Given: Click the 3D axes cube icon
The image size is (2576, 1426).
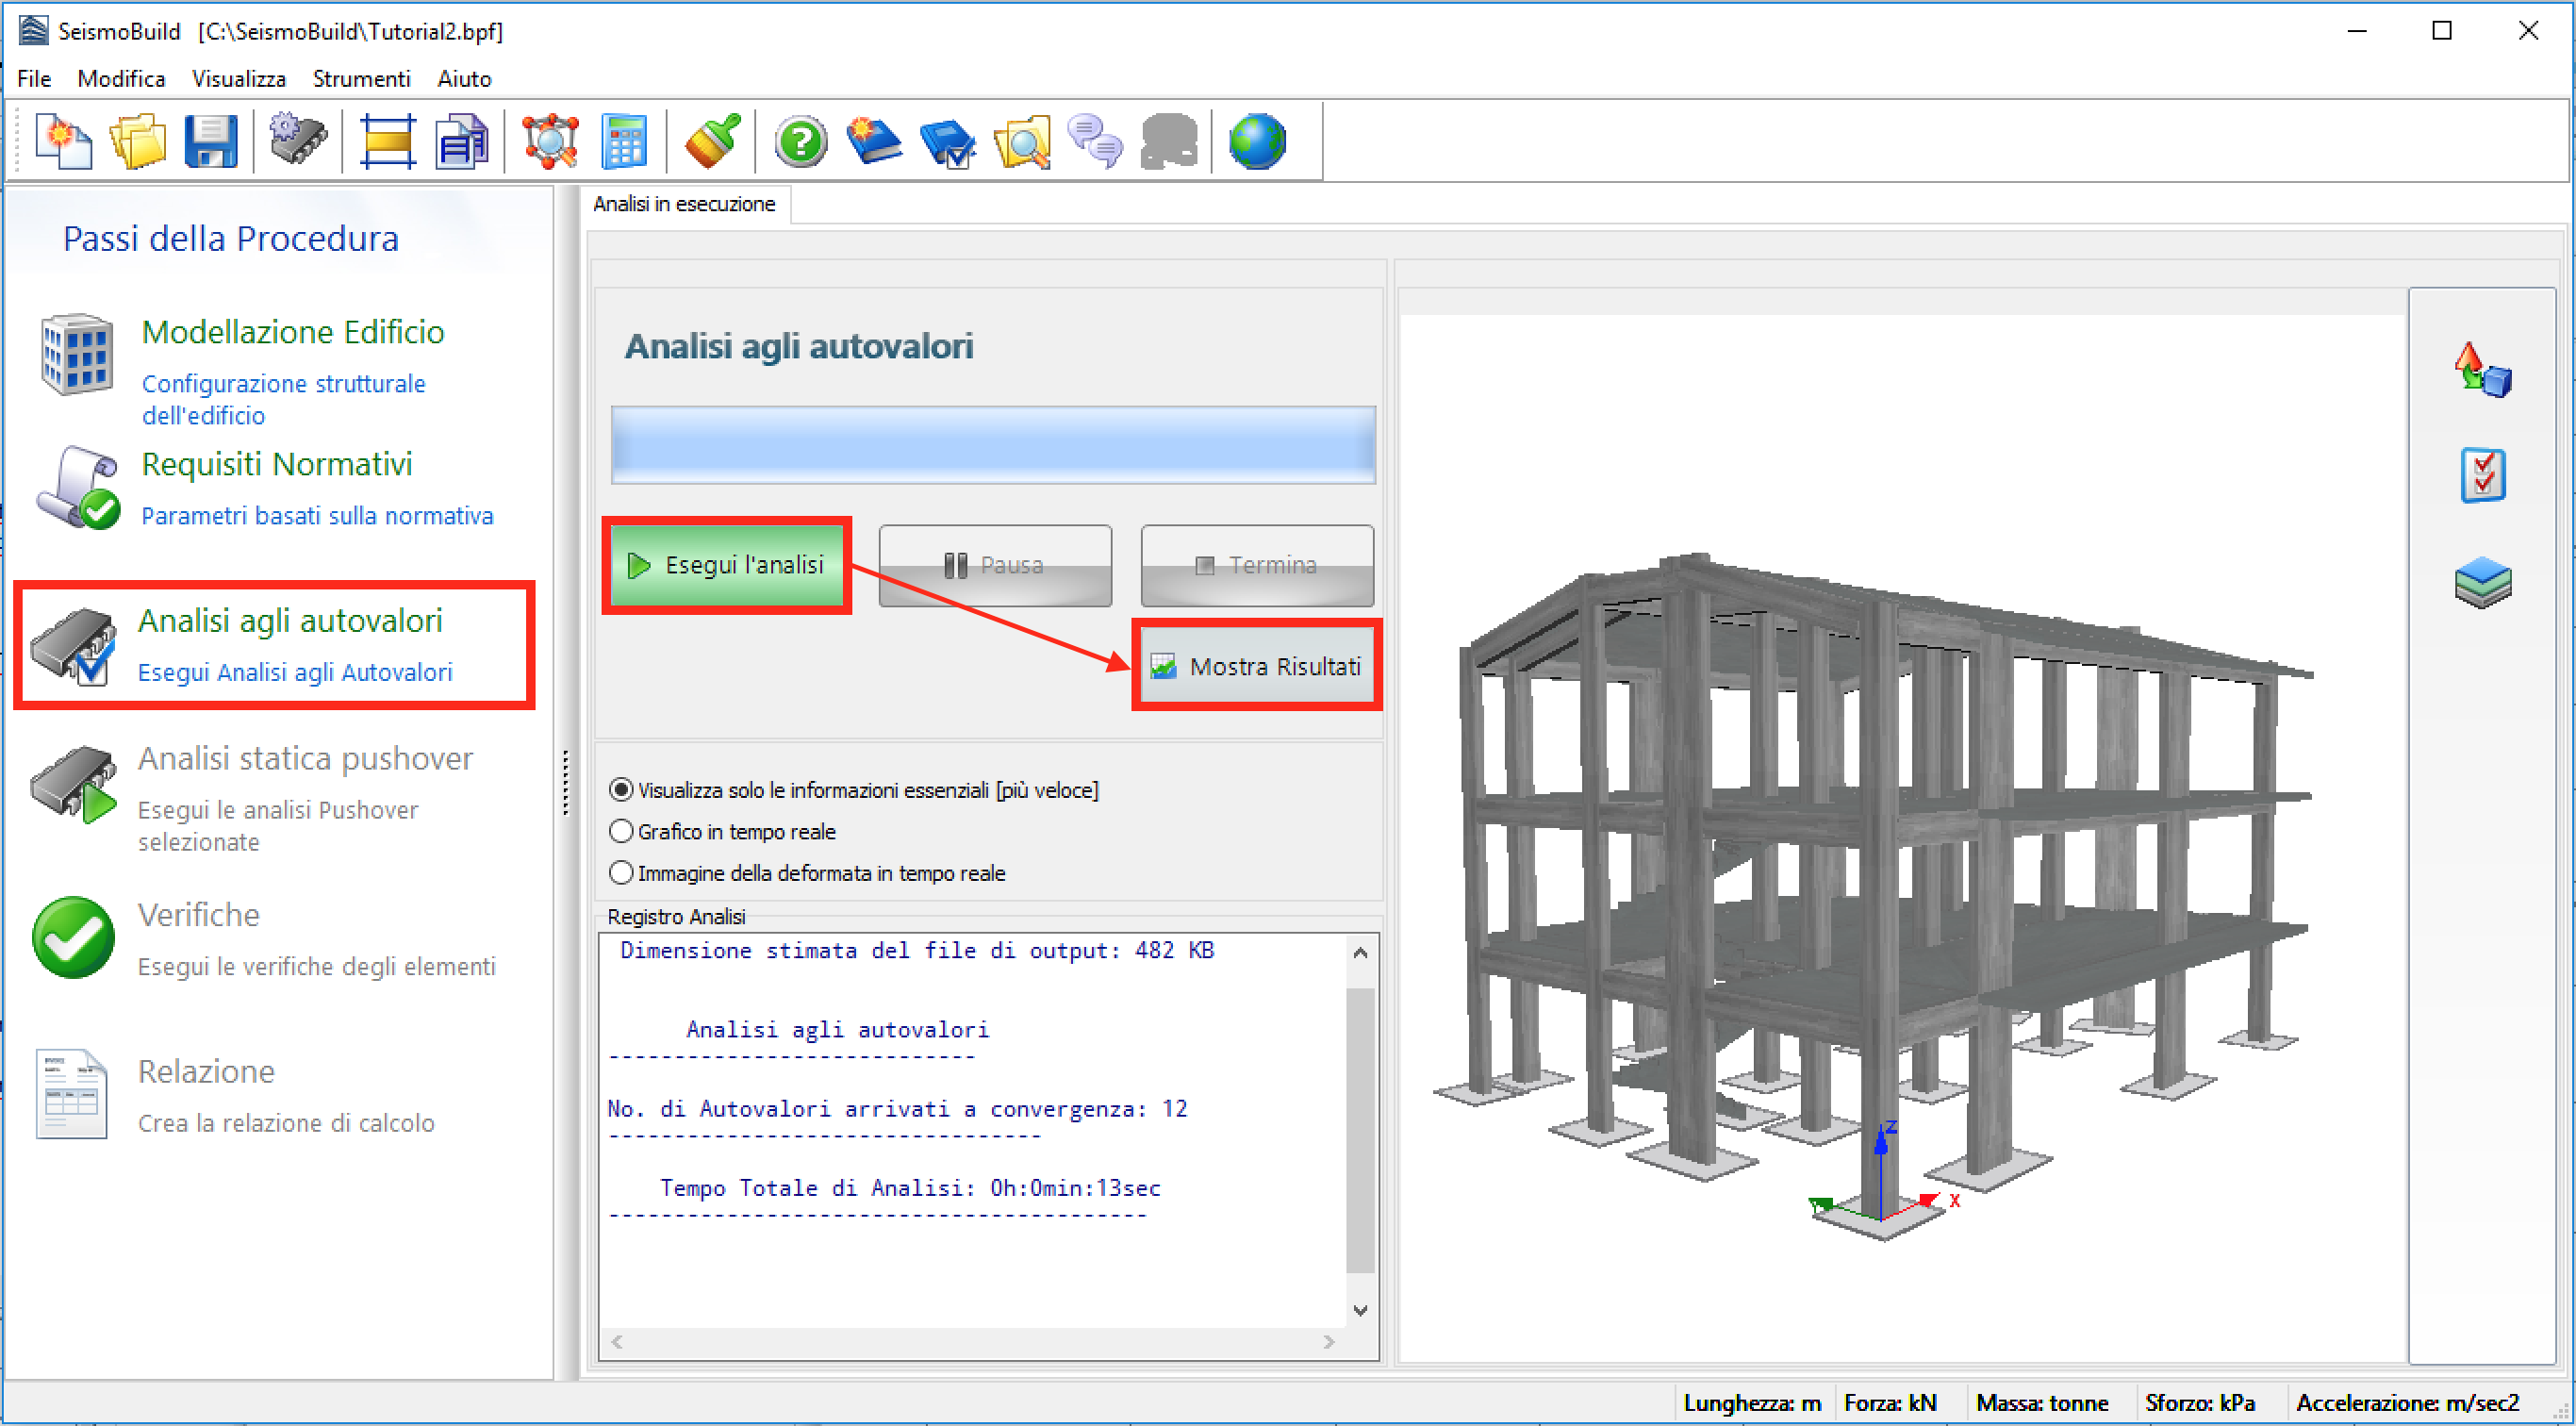Looking at the screenshot, I should pyautogui.click(x=2481, y=370).
